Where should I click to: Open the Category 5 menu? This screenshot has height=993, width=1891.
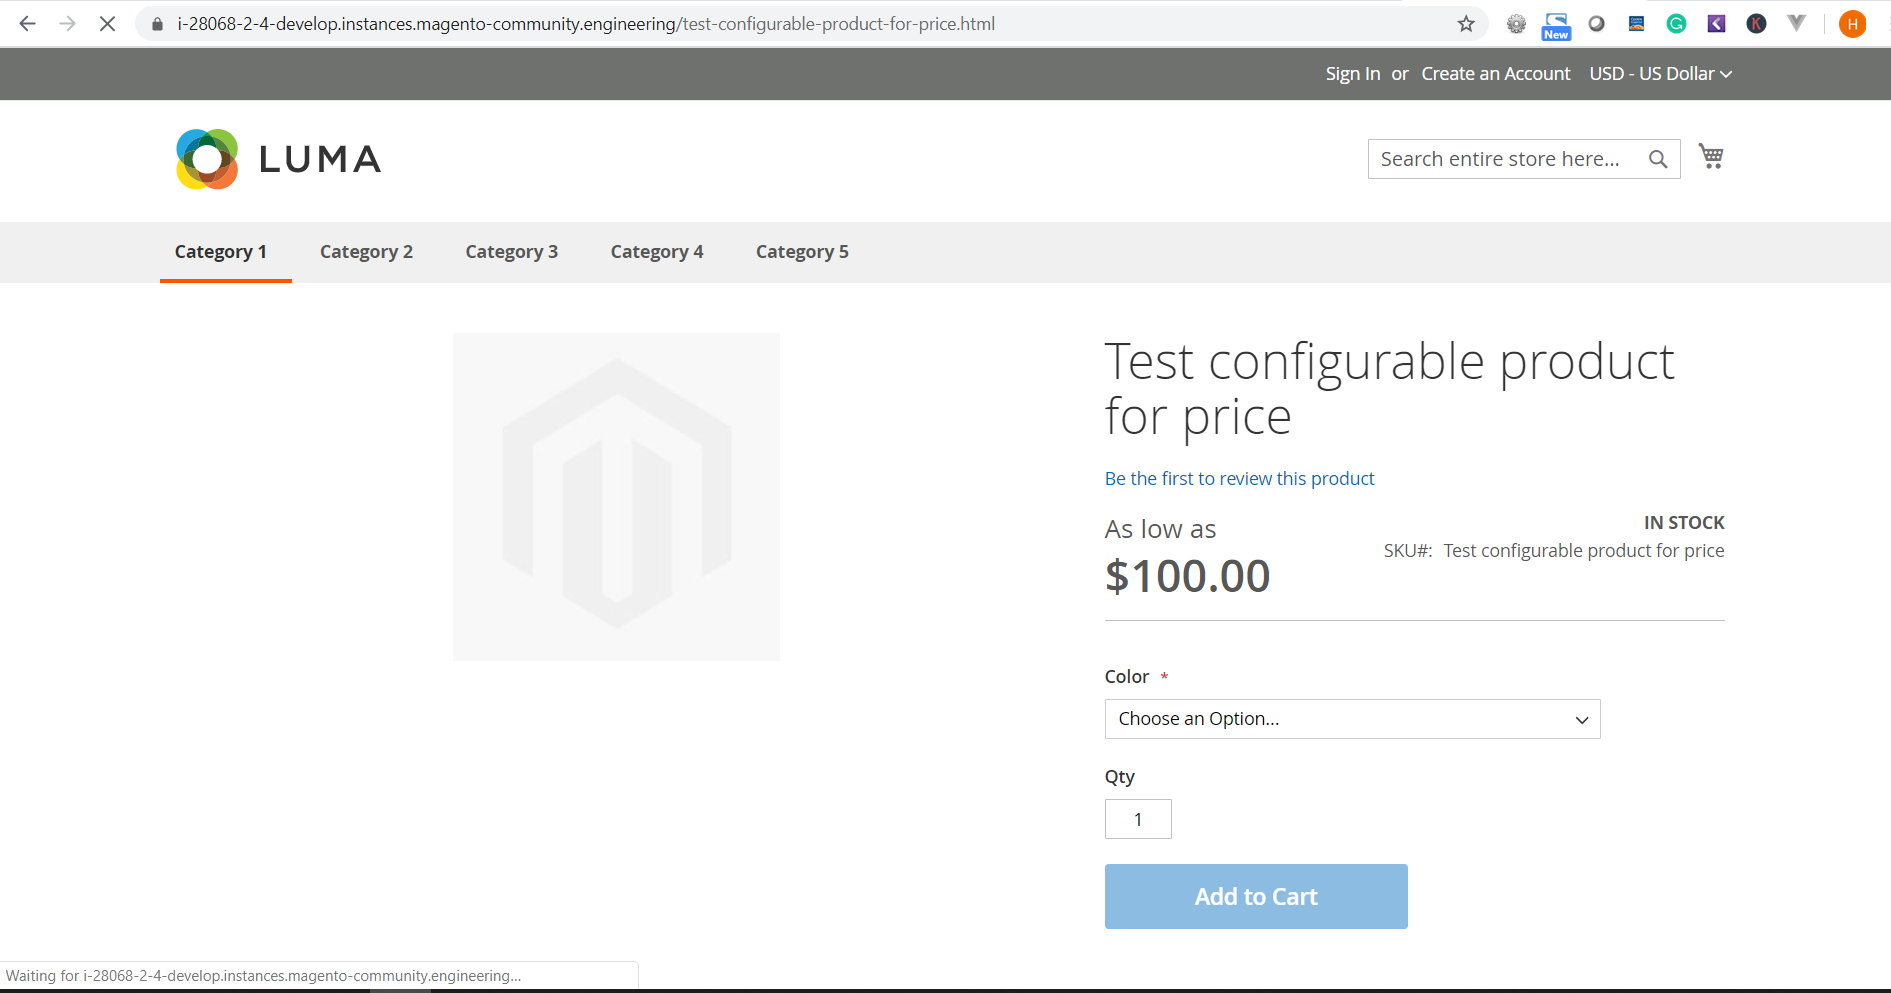coord(802,251)
